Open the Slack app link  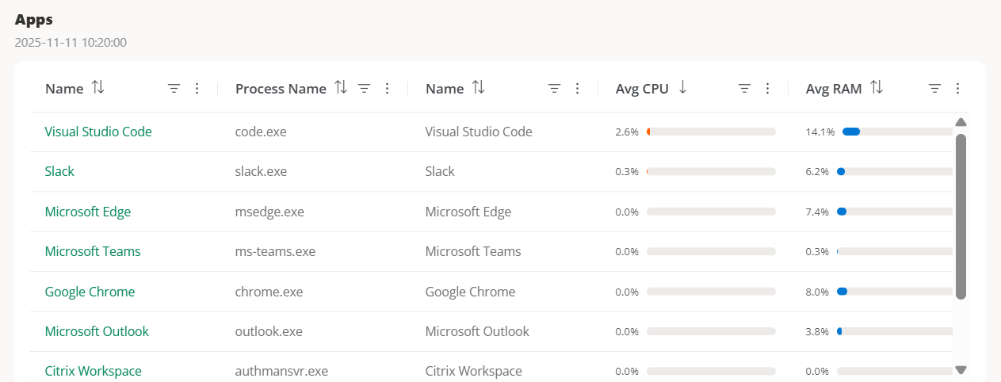coord(59,171)
